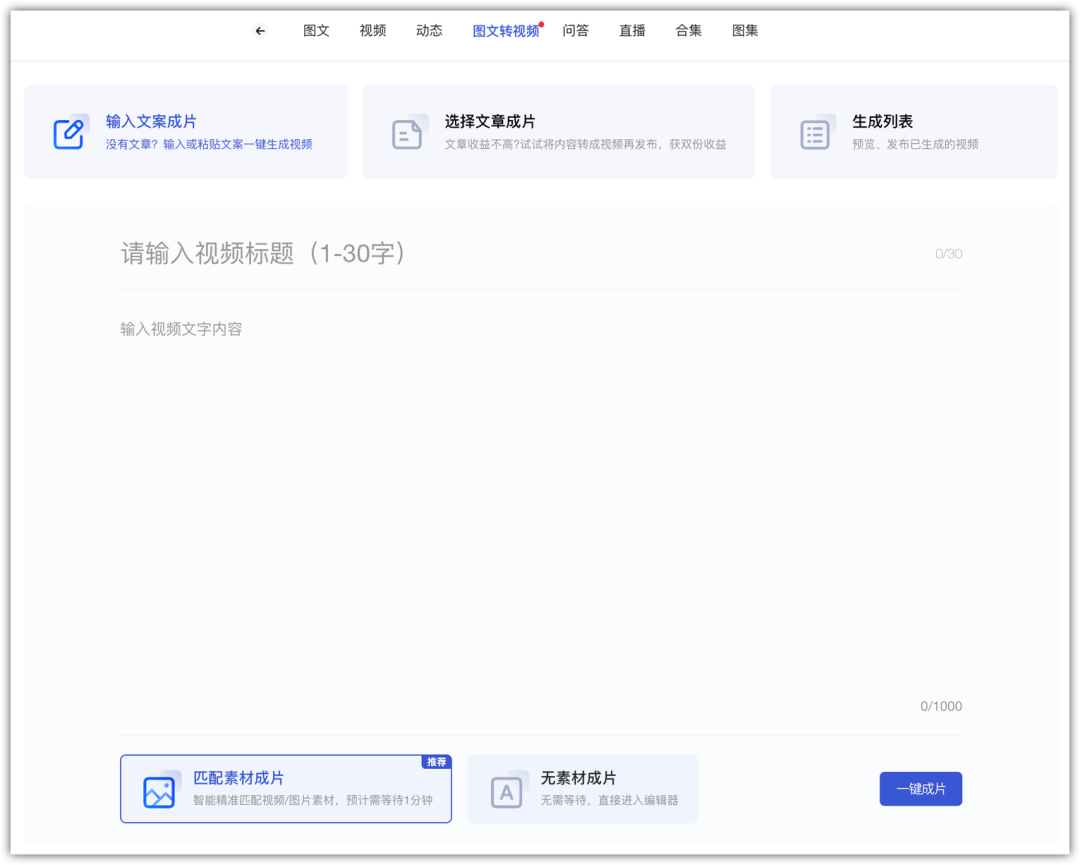Screen dimensions: 1080x865
Task: Select the 图文转视频 tab
Action: click(x=505, y=31)
